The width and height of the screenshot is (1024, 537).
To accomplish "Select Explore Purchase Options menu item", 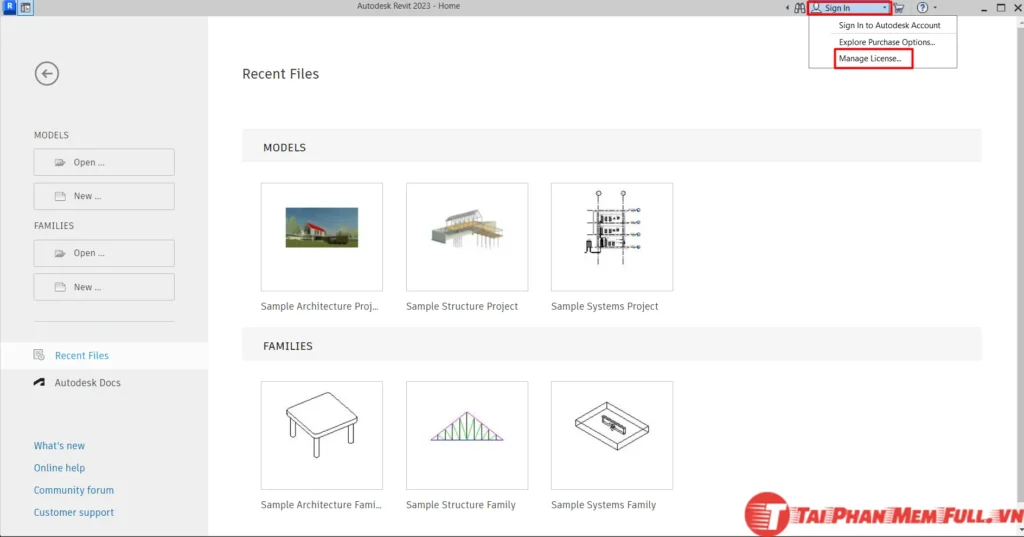I will click(887, 42).
